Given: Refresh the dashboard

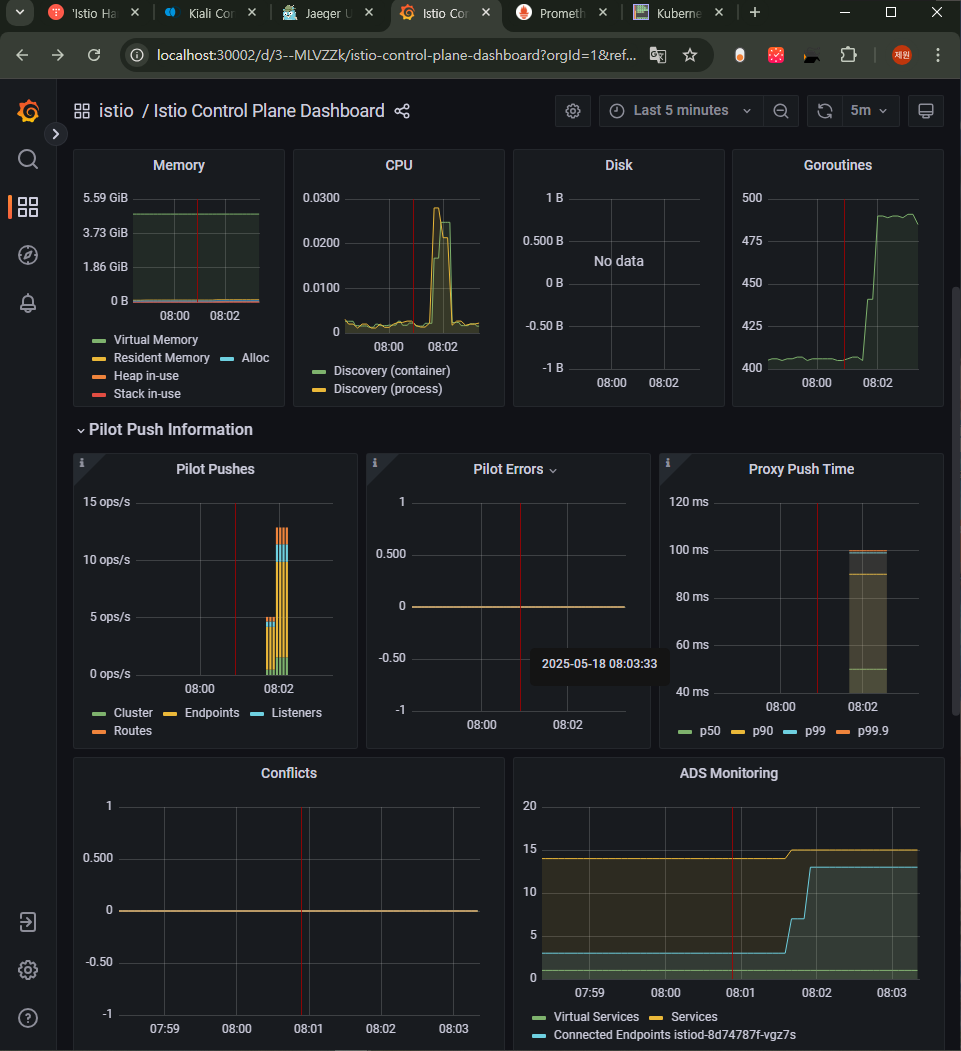Looking at the screenshot, I should (x=825, y=111).
